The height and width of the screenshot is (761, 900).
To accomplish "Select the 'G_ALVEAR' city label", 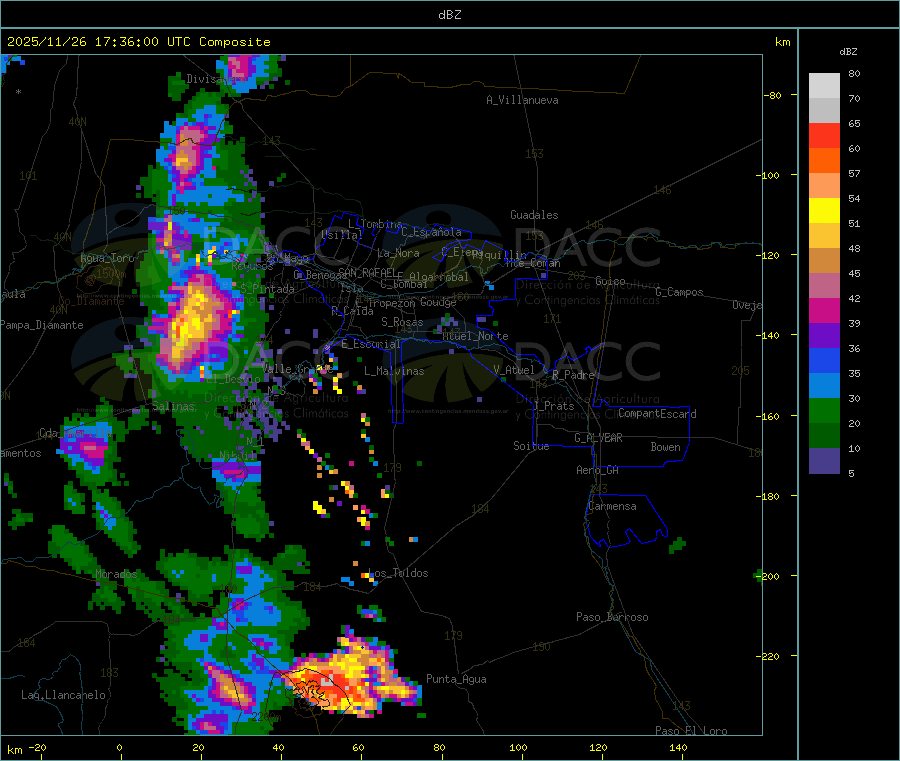I will tap(598, 438).
